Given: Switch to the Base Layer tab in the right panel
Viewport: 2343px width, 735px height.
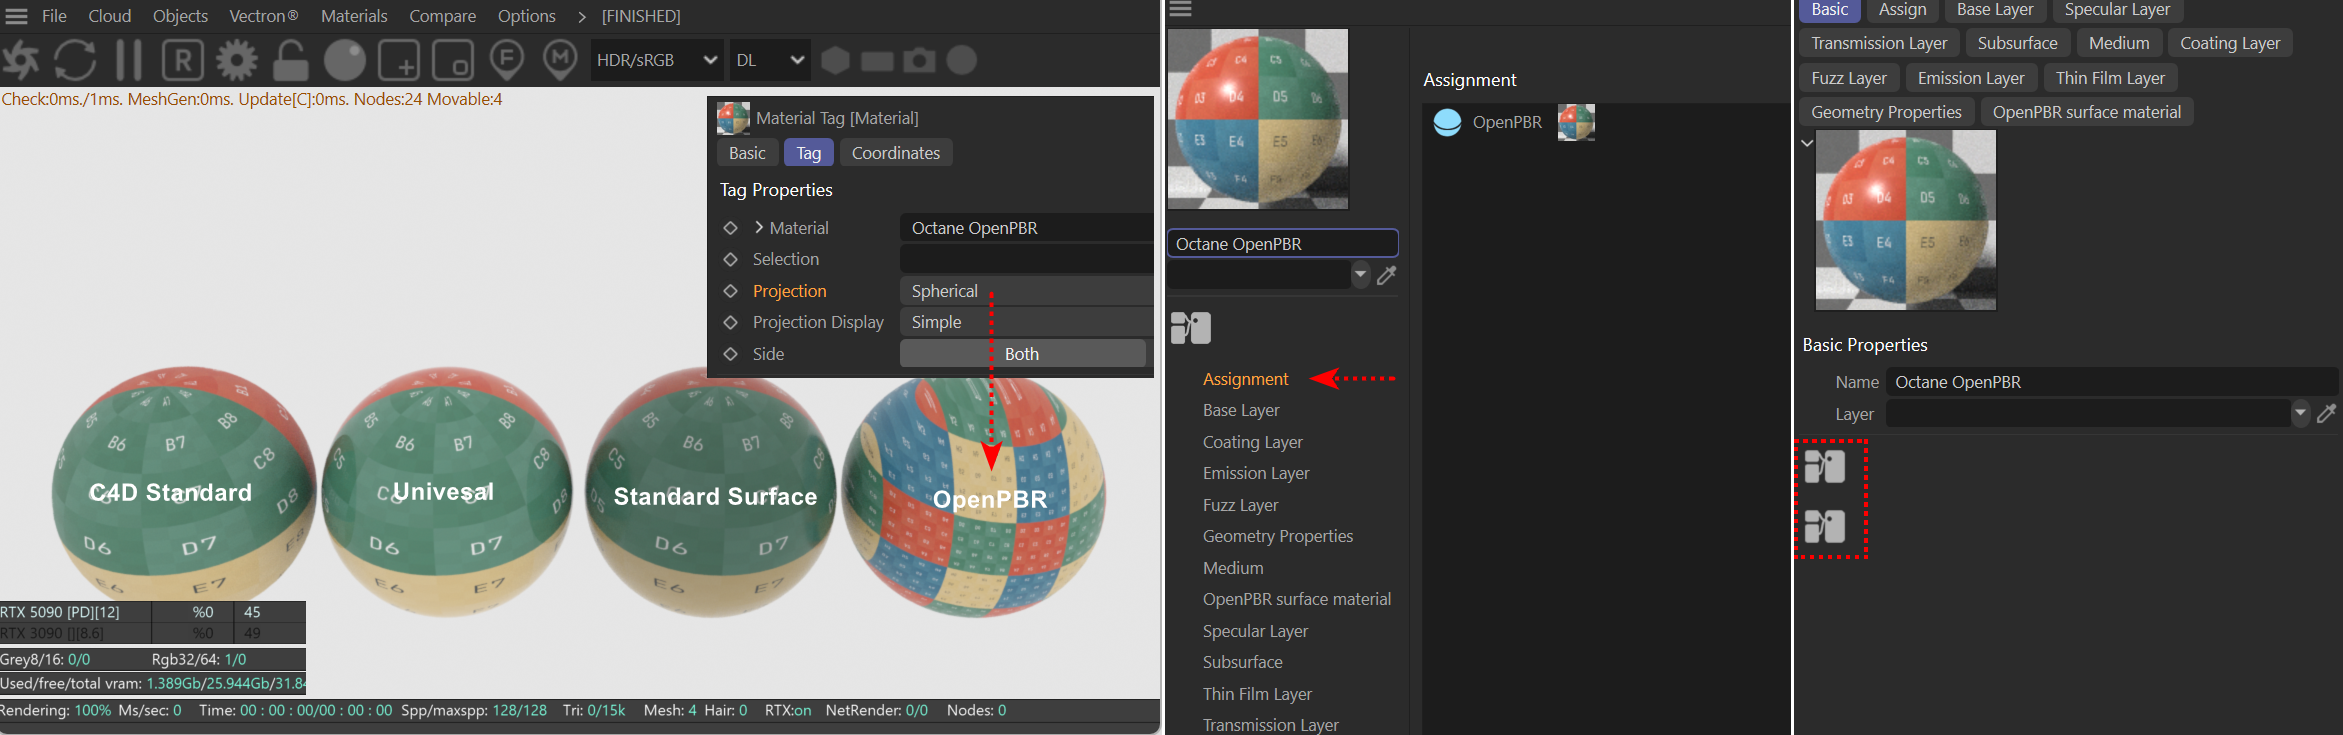Looking at the screenshot, I should click(1995, 10).
